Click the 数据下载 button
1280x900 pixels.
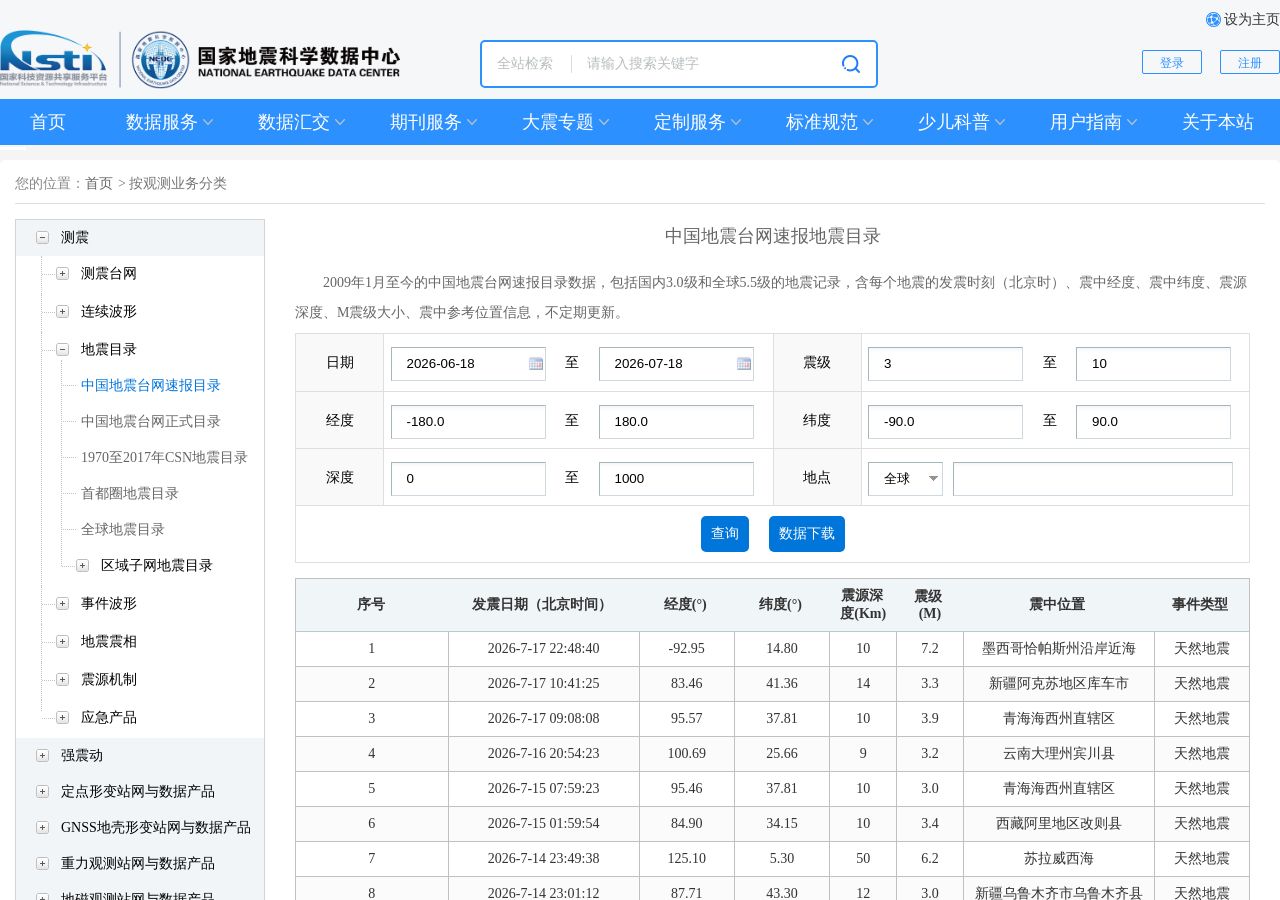point(807,534)
